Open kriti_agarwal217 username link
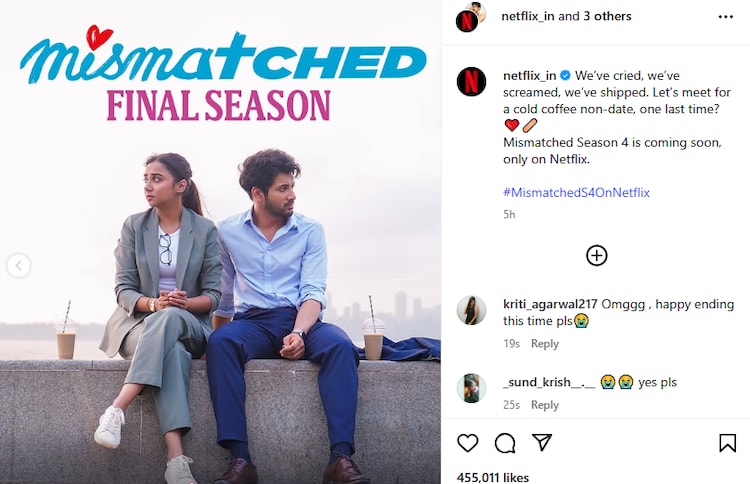 click(x=550, y=304)
